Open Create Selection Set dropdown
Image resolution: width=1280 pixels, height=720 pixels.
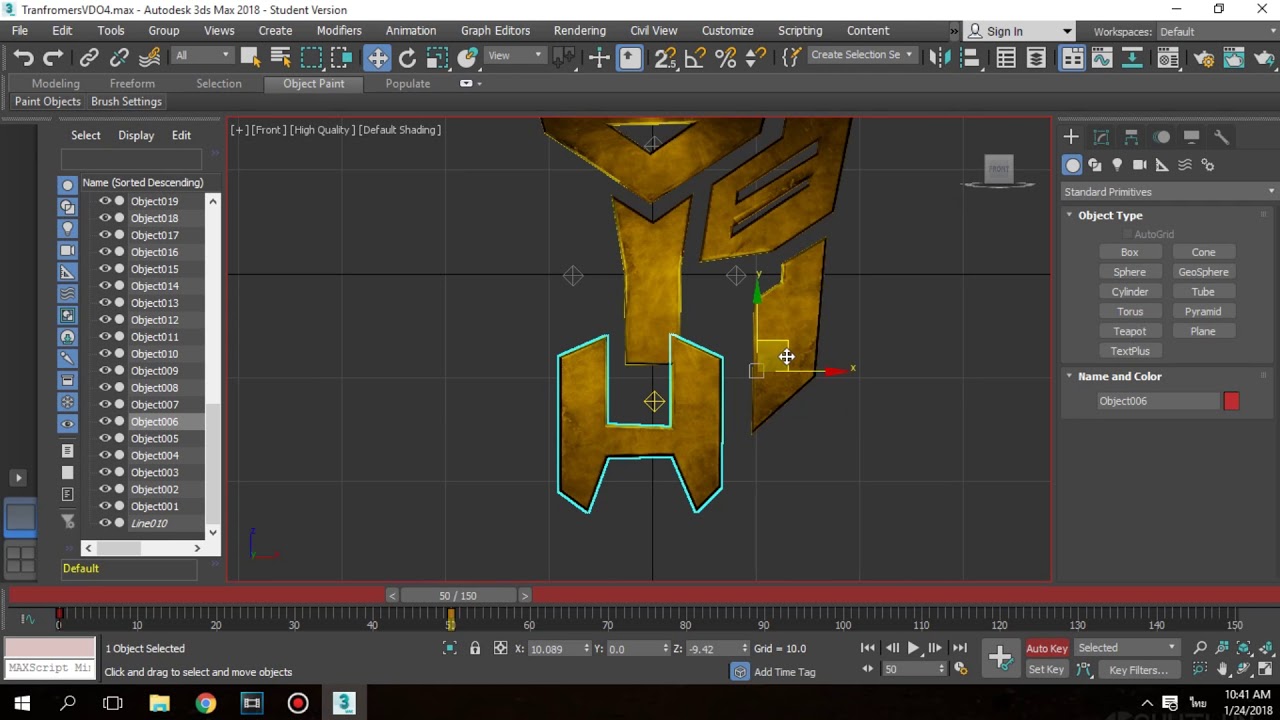coord(861,55)
